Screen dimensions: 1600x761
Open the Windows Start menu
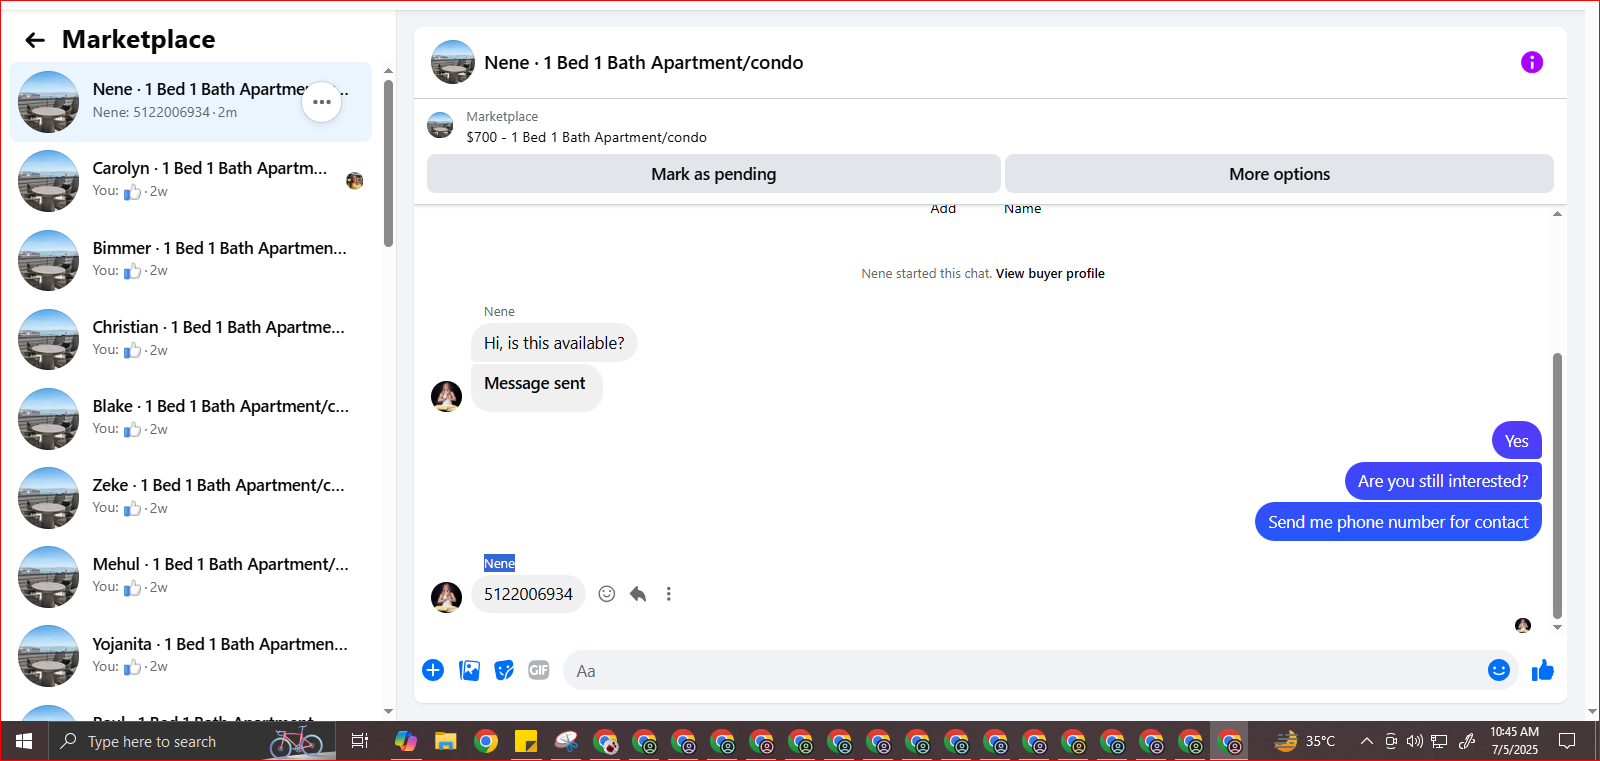pyautogui.click(x=24, y=741)
